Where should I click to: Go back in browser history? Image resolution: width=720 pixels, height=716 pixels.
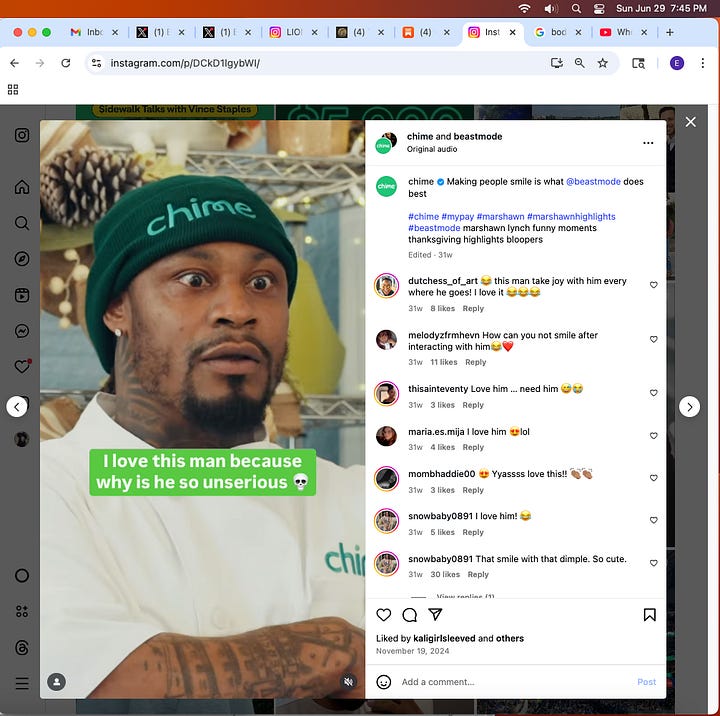pyautogui.click(x=15, y=63)
